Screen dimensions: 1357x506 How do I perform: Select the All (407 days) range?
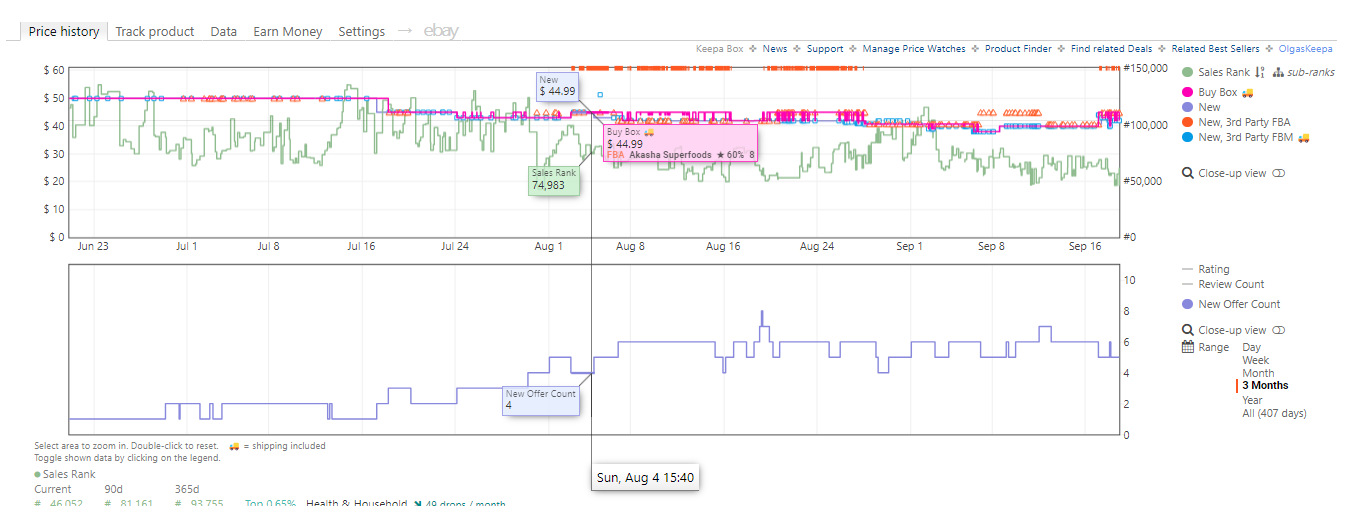pos(1274,413)
